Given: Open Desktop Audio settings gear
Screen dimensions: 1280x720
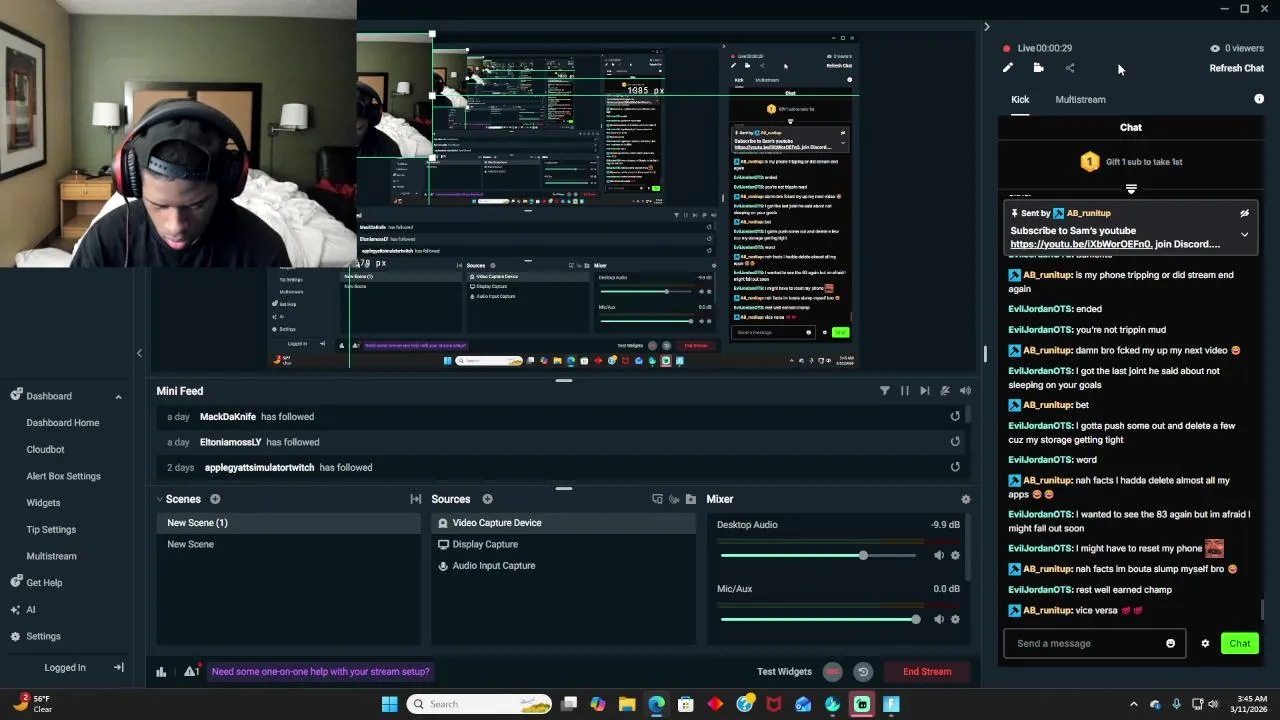Looking at the screenshot, I should click(955, 556).
